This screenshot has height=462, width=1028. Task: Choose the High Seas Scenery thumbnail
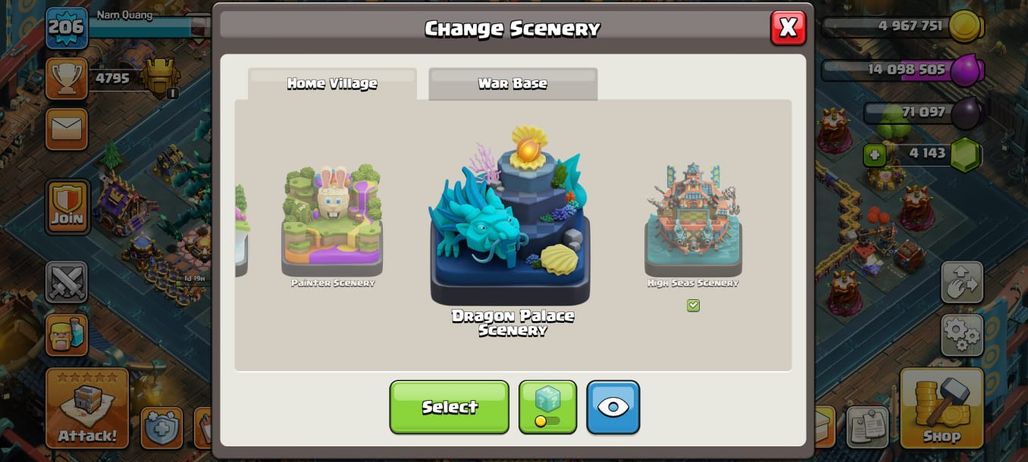(693, 219)
